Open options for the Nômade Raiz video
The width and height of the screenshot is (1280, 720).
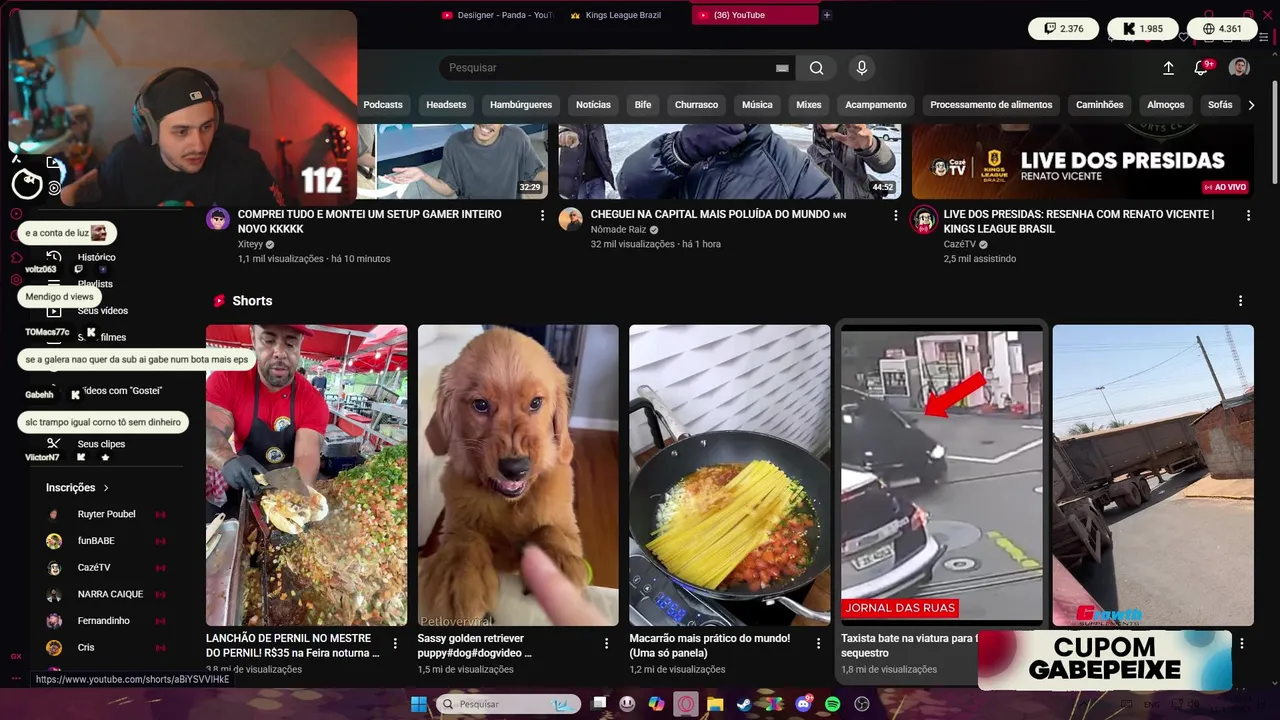[x=895, y=215]
